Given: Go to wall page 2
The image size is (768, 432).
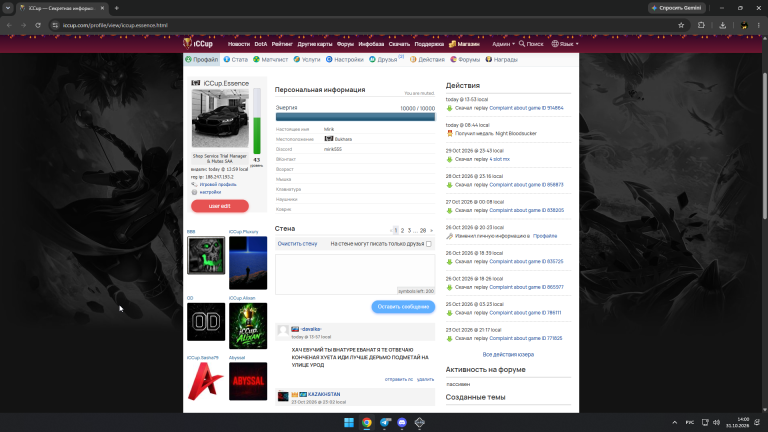Looking at the screenshot, I should pyautogui.click(x=403, y=230).
